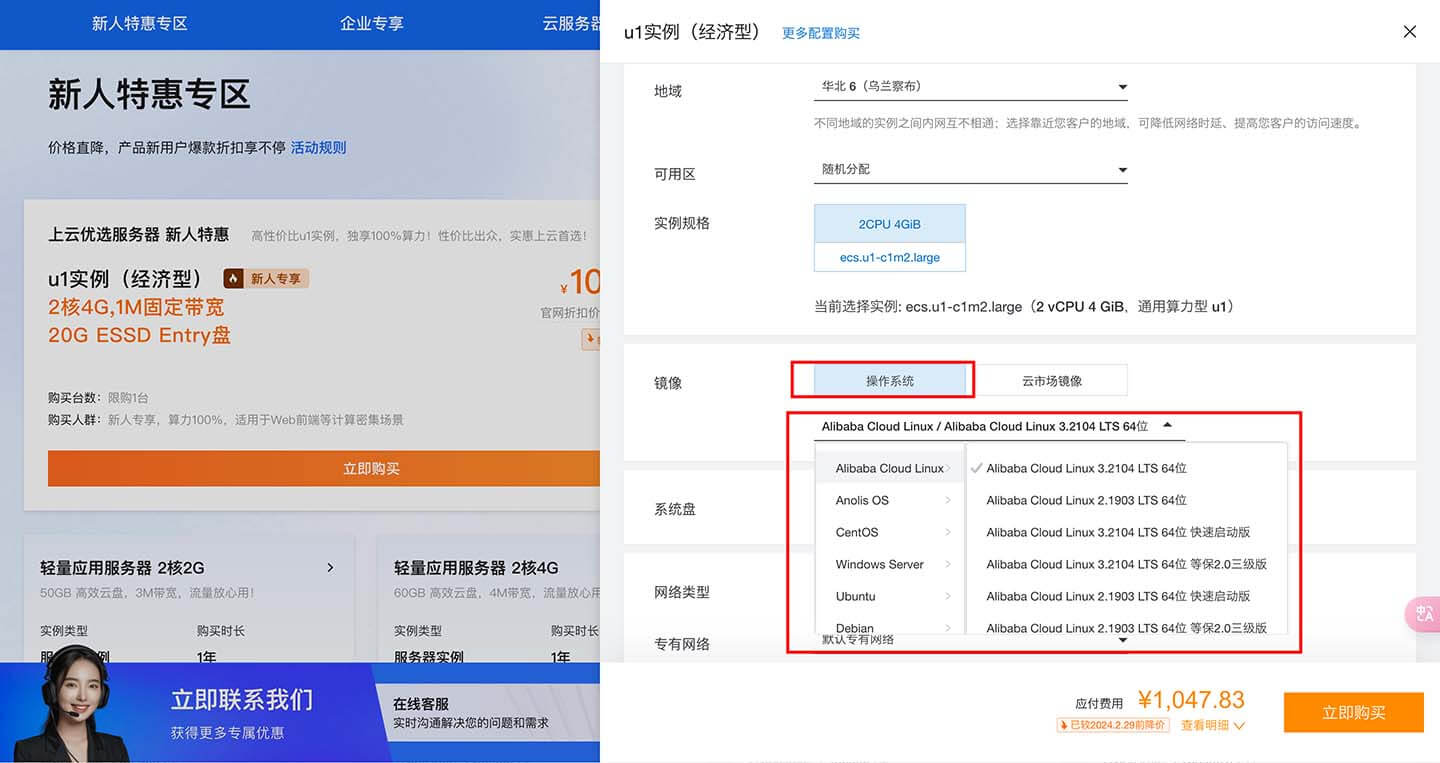Expand the CentOS category

tap(890, 532)
